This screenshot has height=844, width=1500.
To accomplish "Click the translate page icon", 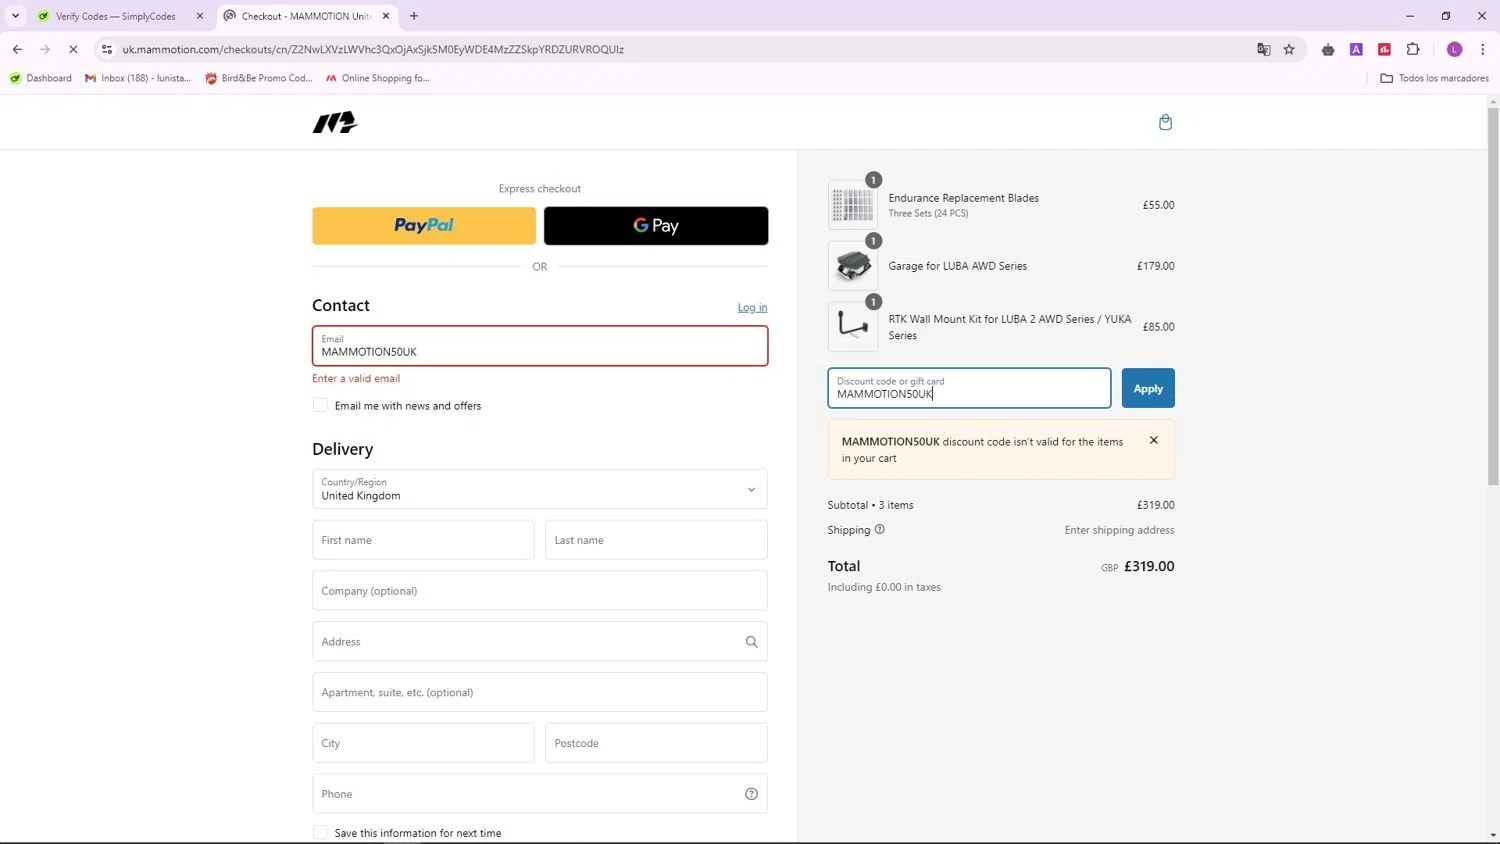I will [1264, 49].
